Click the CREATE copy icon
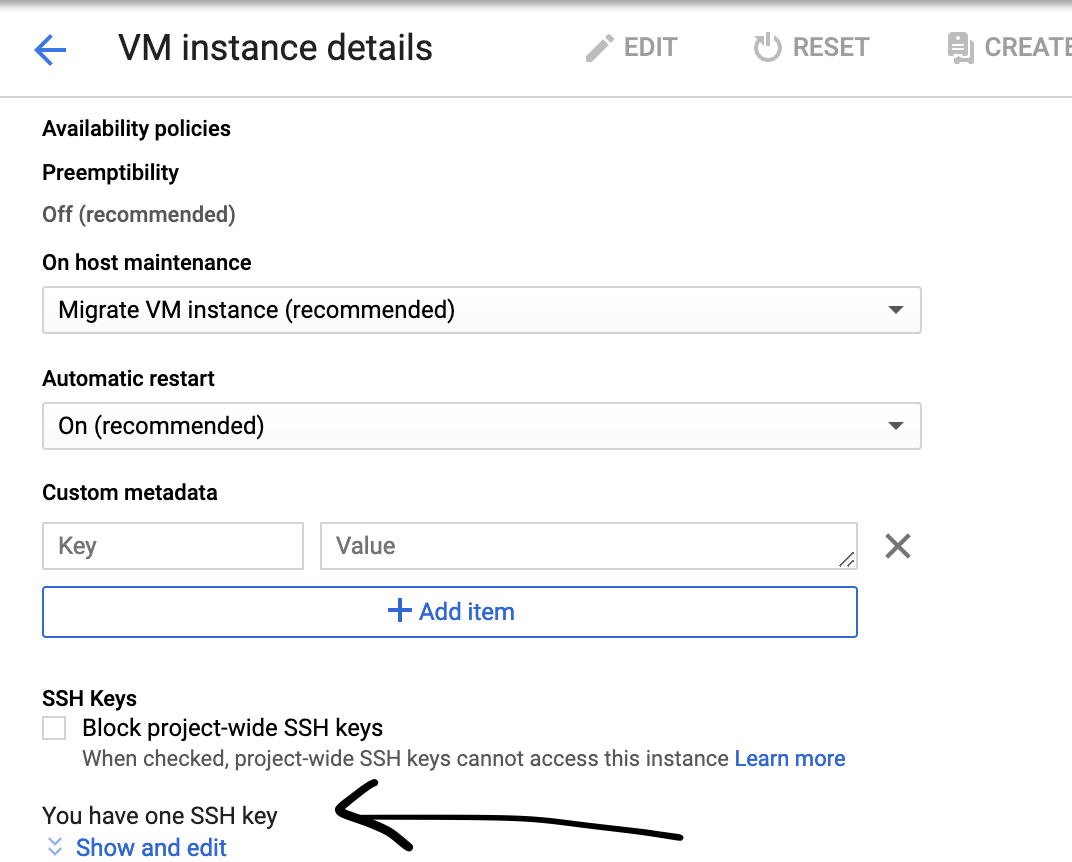Screen dimensions: 1072x862 (958, 47)
